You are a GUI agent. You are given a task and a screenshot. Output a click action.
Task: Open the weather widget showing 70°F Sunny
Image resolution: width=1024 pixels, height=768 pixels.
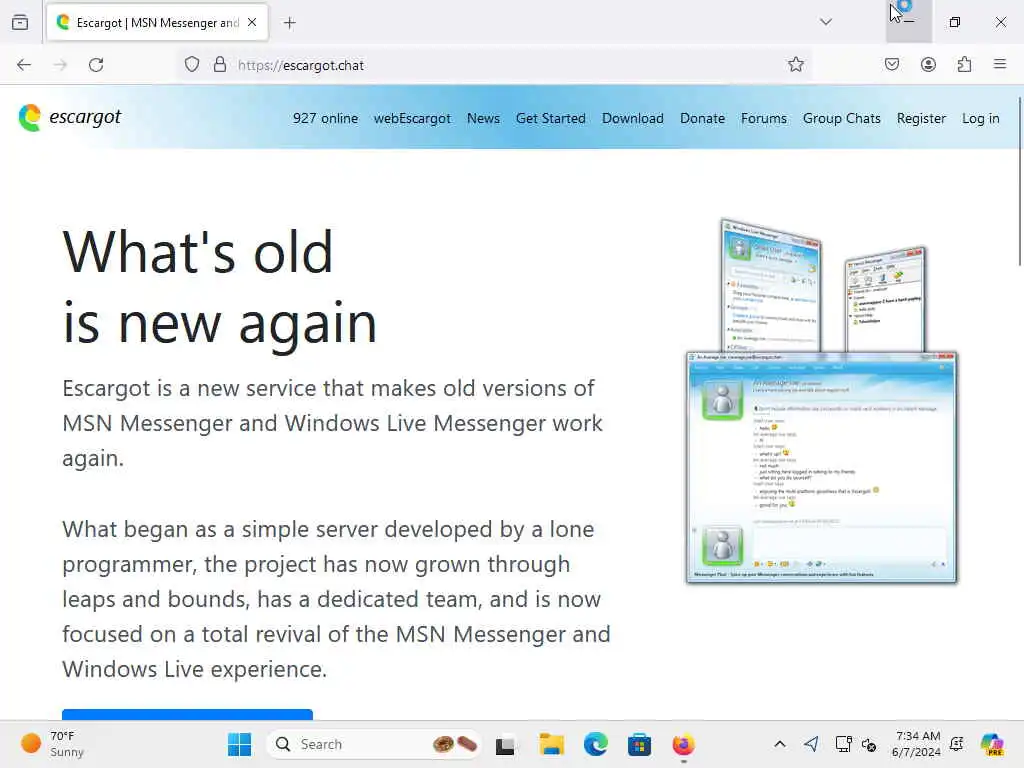(x=53, y=744)
